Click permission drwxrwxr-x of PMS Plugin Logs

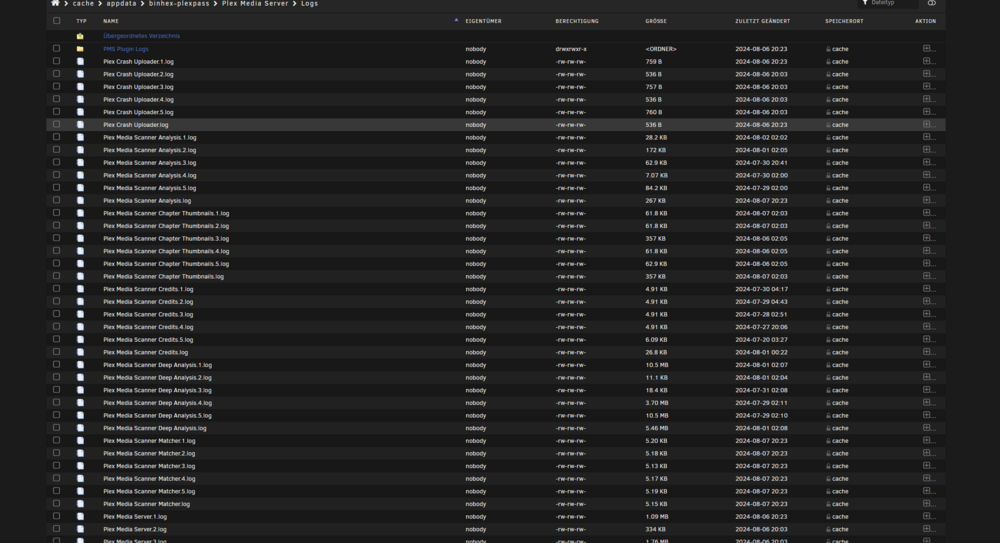pyautogui.click(x=571, y=48)
